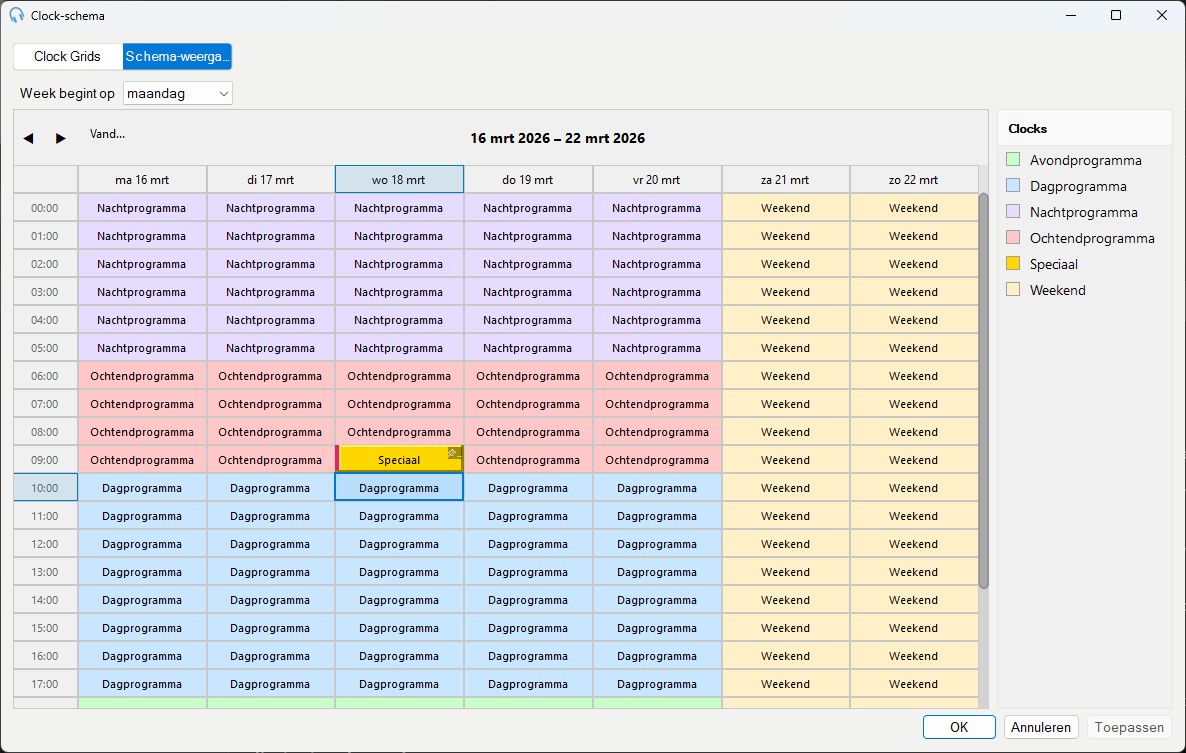Select Nachtprogramma cell Wednesday at 02:00
This screenshot has width=1186, height=753.
click(x=399, y=264)
